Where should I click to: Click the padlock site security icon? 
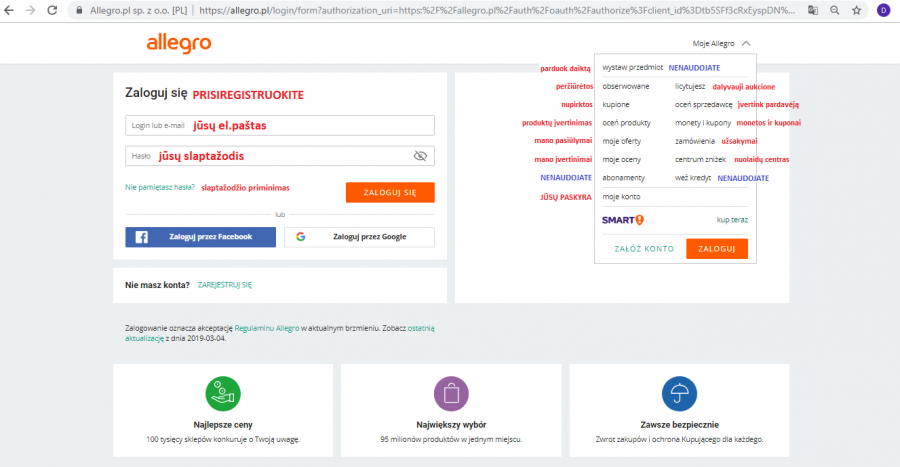pyautogui.click(x=79, y=10)
